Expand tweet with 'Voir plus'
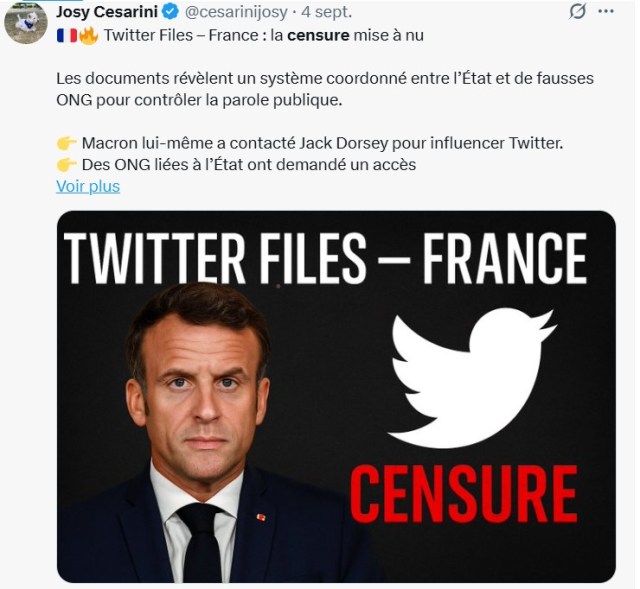 (x=88, y=186)
